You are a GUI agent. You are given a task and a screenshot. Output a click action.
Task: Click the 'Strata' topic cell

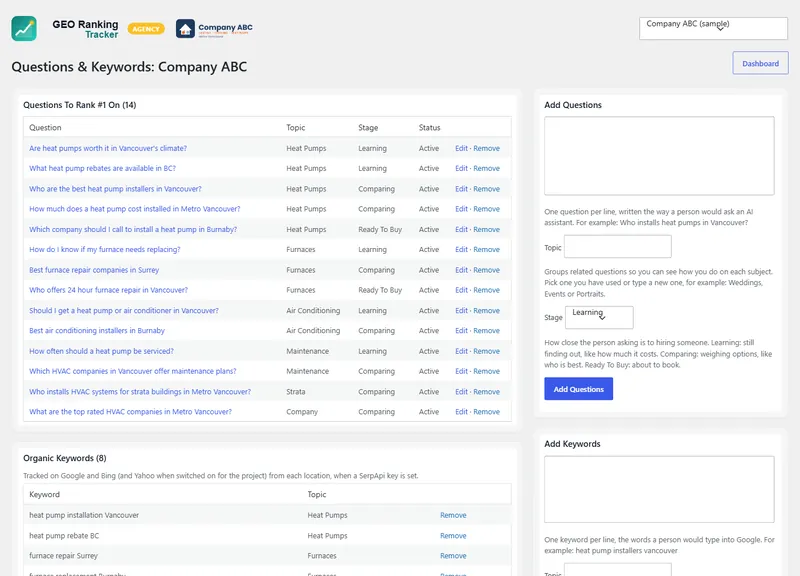tap(295, 392)
